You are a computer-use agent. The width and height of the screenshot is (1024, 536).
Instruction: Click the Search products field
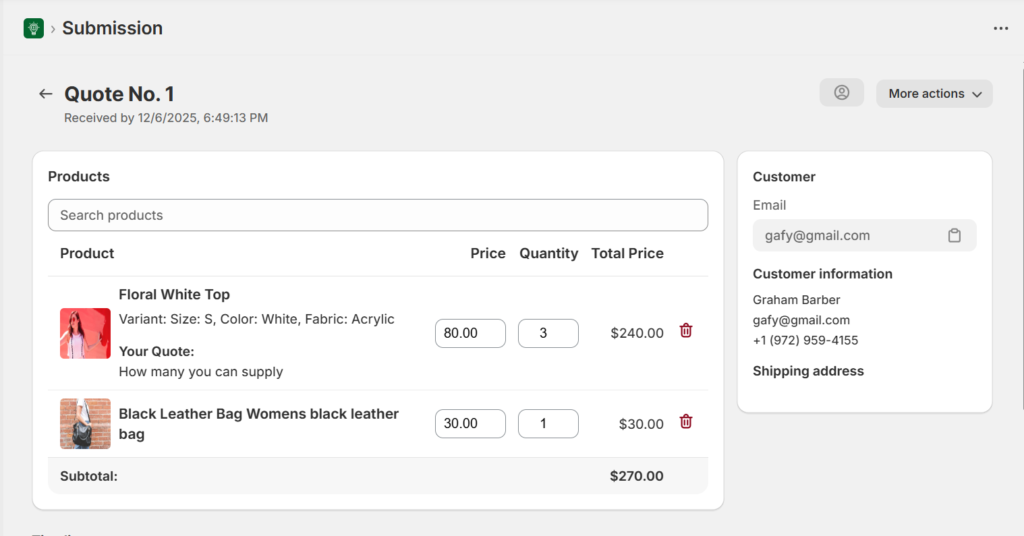[x=378, y=215]
